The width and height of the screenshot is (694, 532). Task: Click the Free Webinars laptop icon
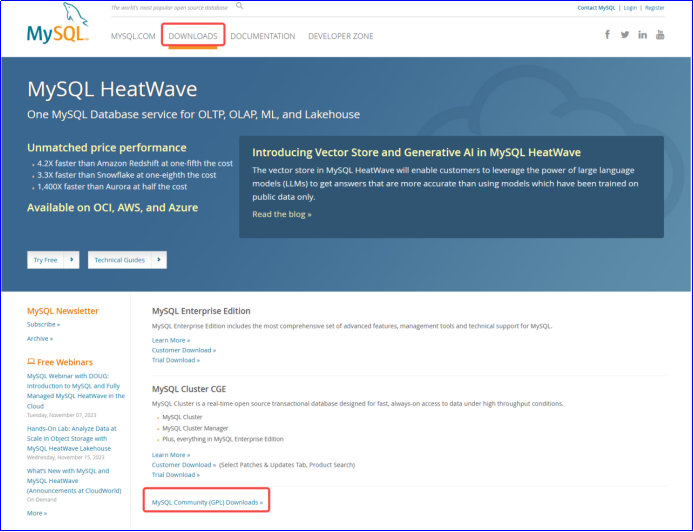coord(31,362)
